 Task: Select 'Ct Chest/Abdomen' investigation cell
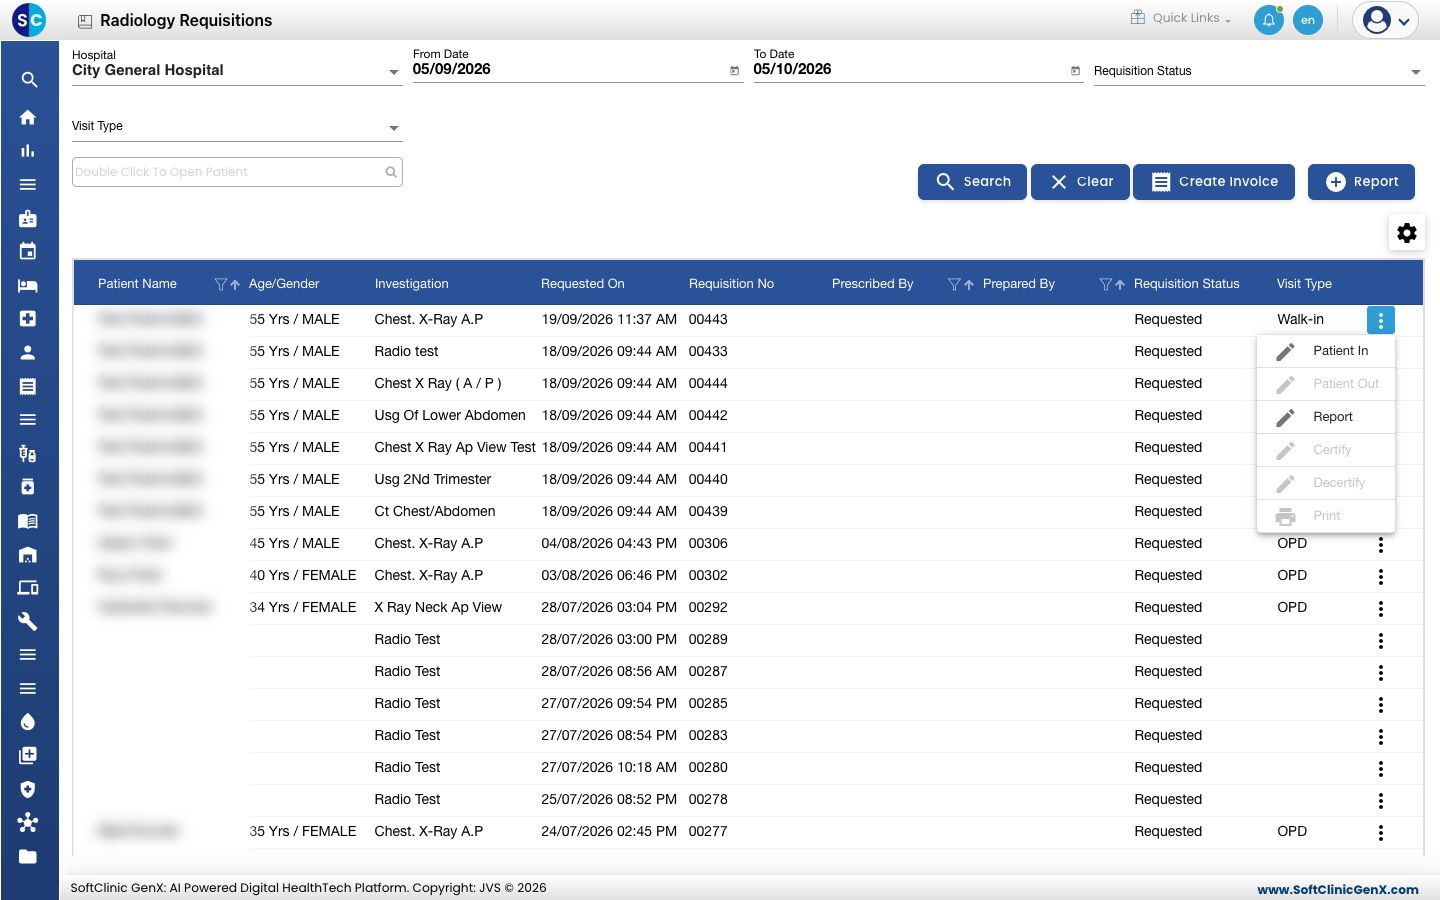pos(435,511)
